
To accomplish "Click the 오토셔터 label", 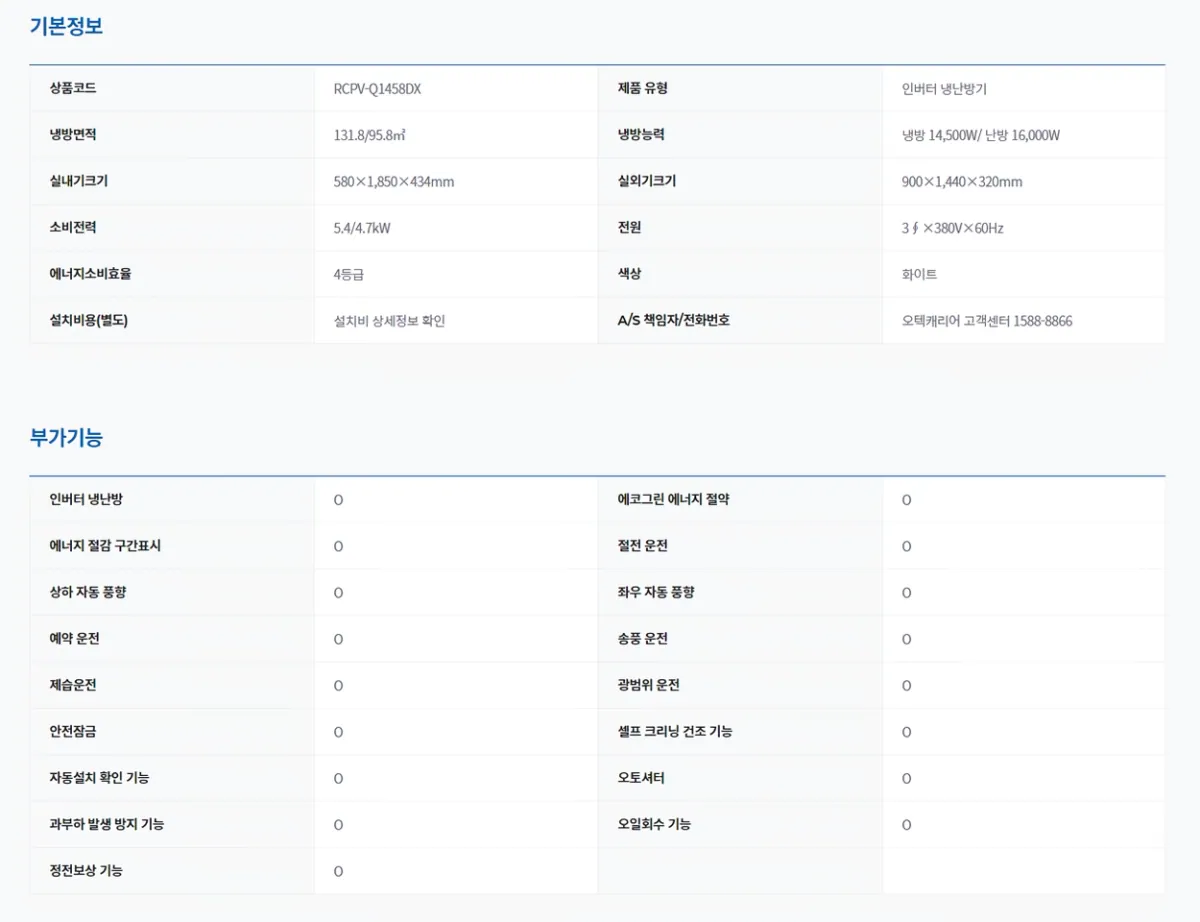I will tap(641, 777).
